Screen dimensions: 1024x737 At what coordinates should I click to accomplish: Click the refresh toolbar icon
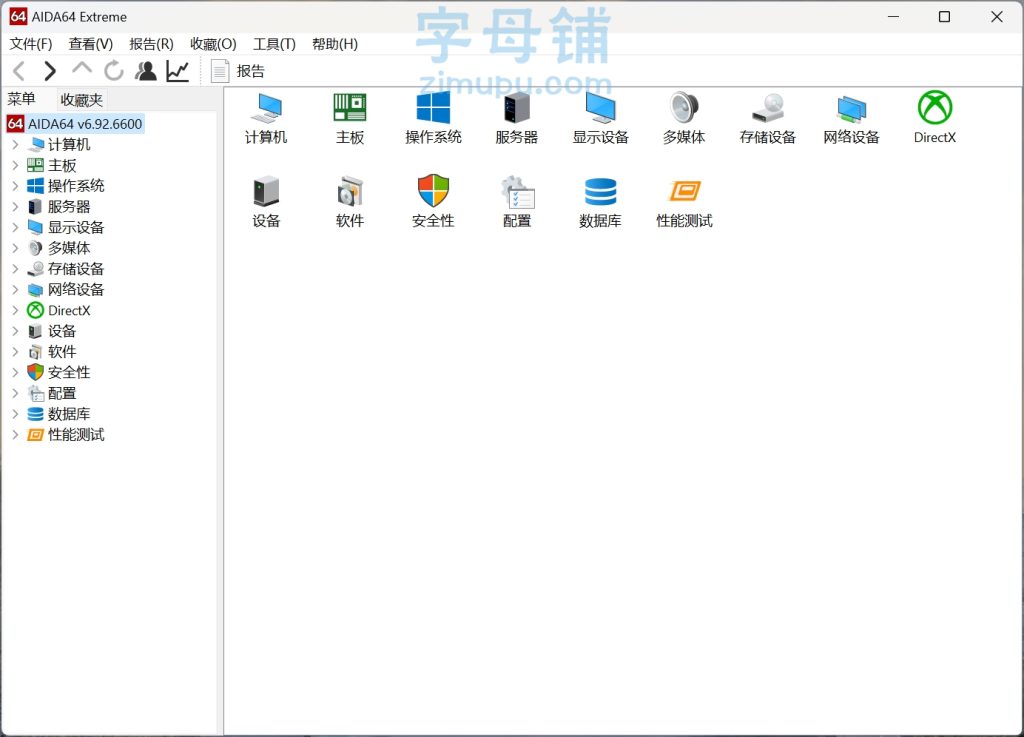(114, 71)
